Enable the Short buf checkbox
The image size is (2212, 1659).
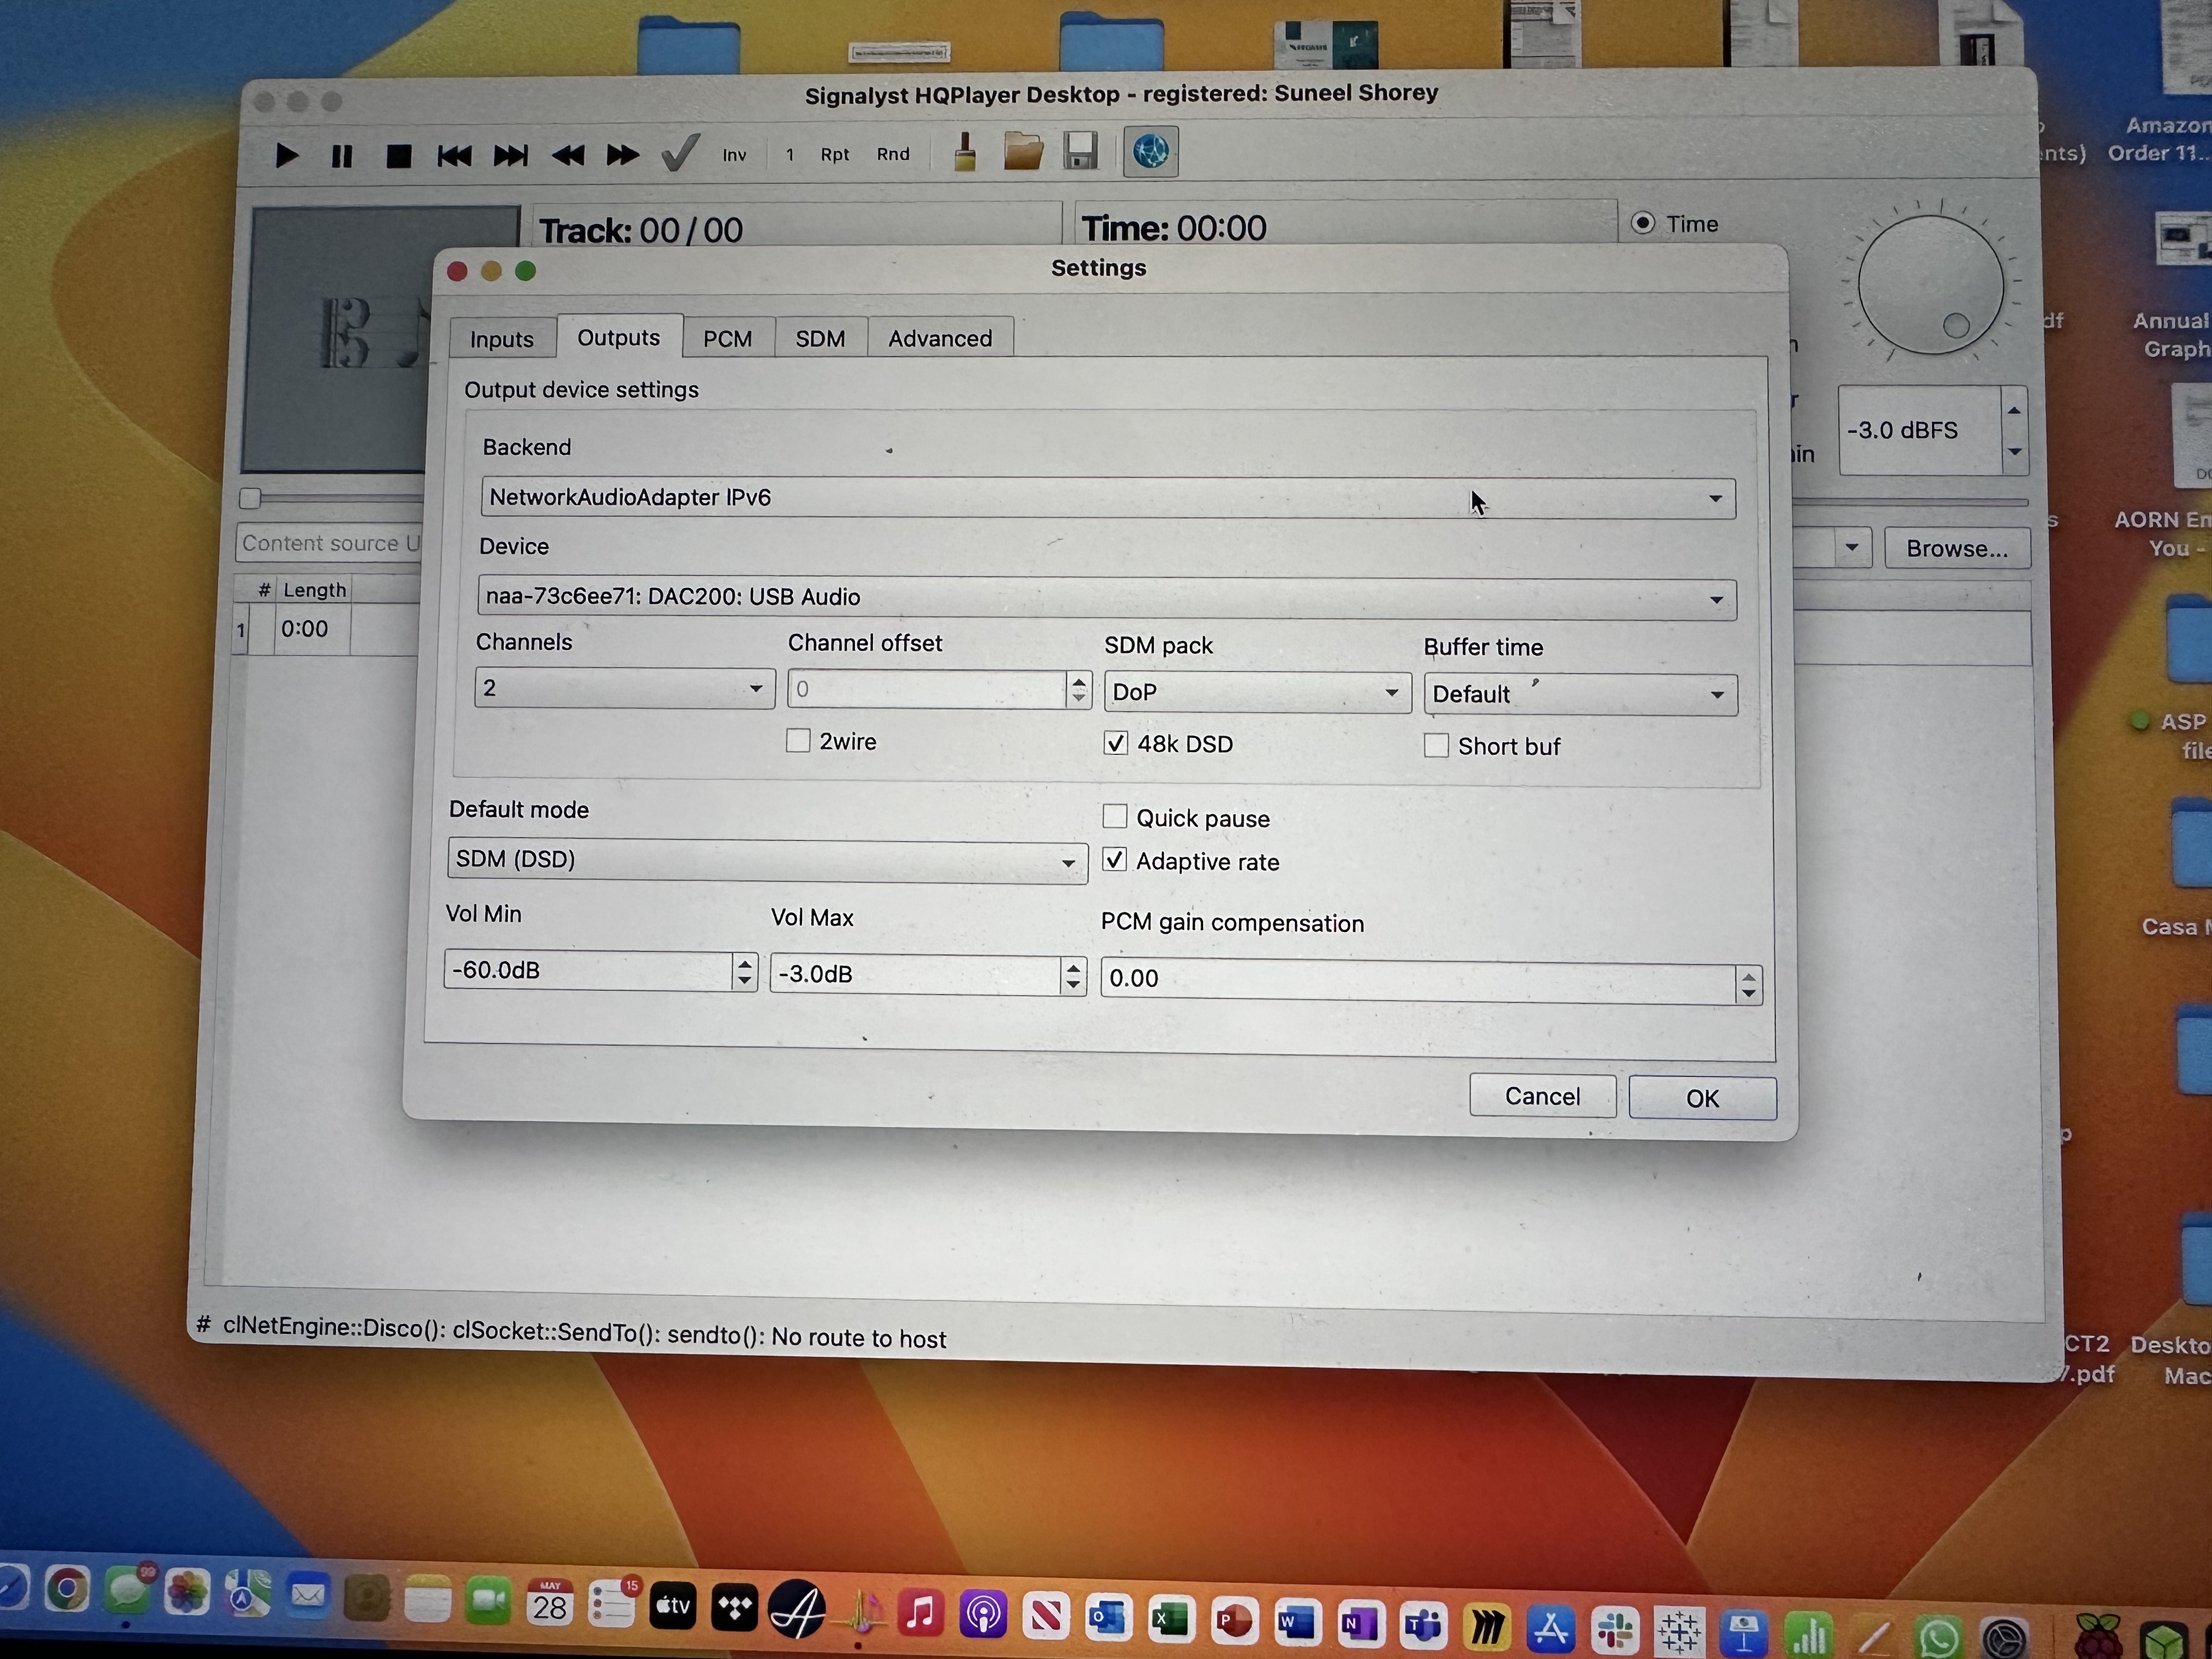[x=1436, y=745]
